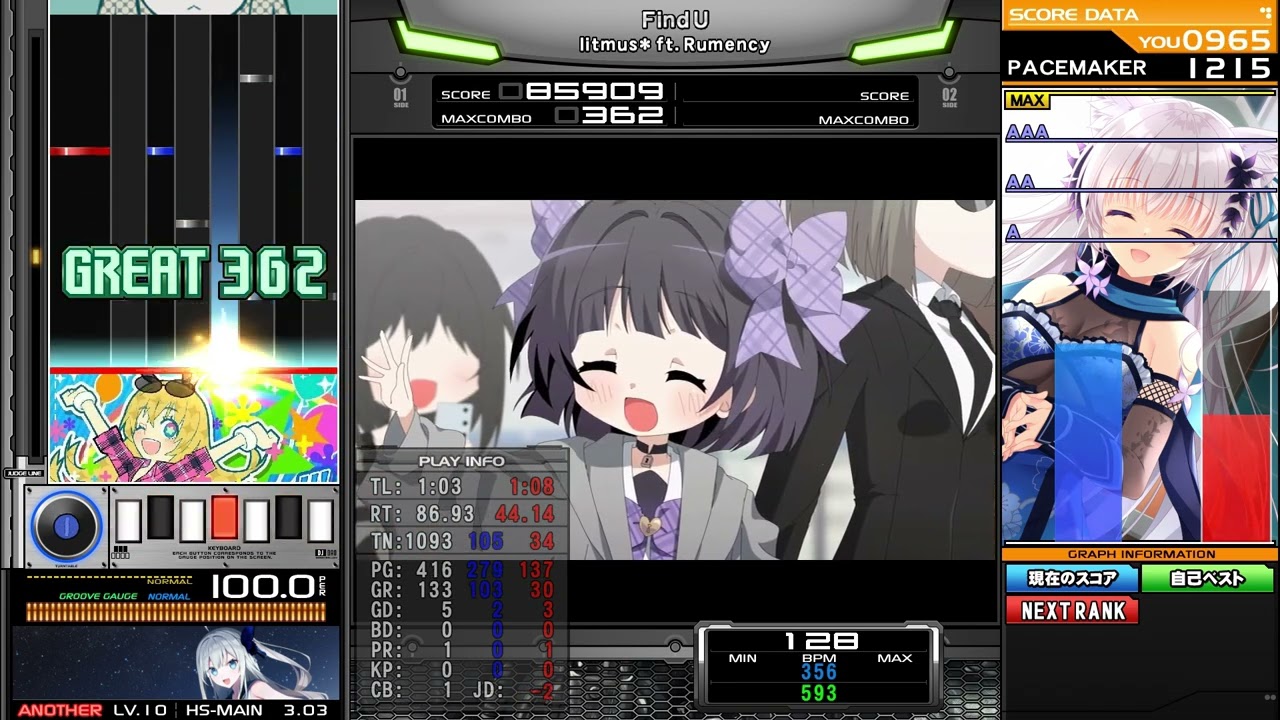This screenshot has width=1280, height=720.
Task: Click the pacemaker value 1215
Action: point(1230,68)
